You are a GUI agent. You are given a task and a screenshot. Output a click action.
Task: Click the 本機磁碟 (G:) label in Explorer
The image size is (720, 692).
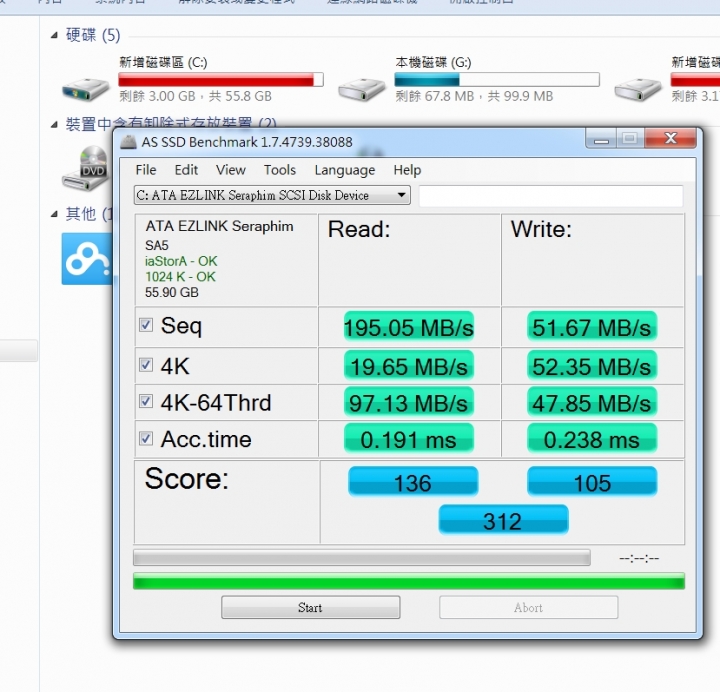pyautogui.click(x=433, y=62)
